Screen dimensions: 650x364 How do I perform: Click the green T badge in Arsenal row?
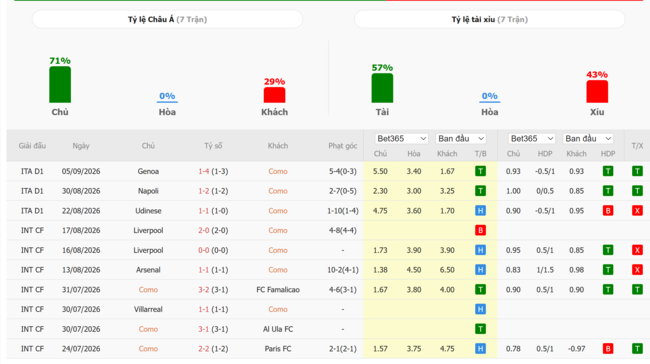(608, 270)
